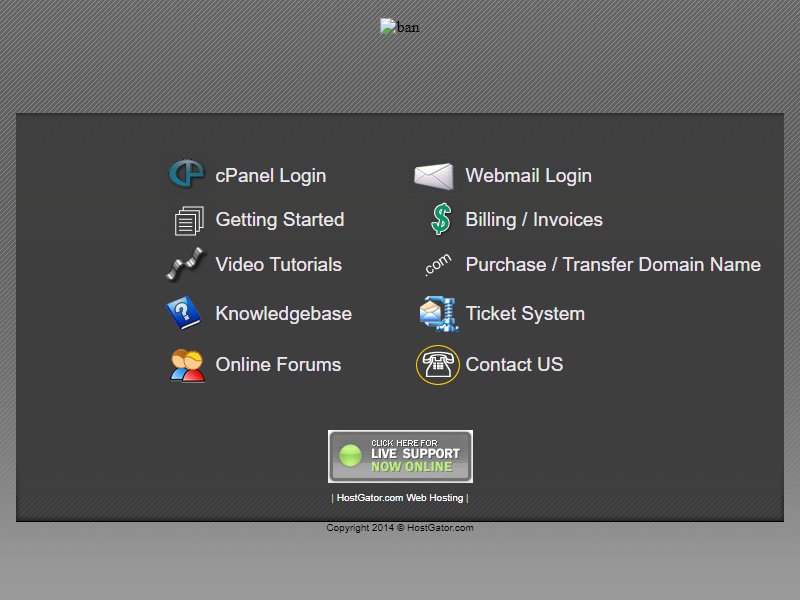
Task: Visit the Online Forums link
Action: pyautogui.click(x=278, y=364)
